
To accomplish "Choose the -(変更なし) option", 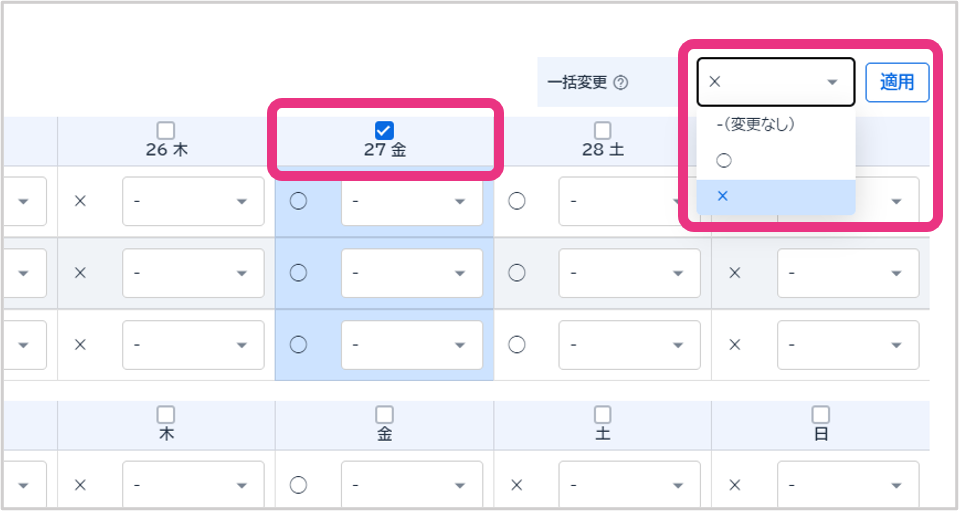I will point(756,124).
